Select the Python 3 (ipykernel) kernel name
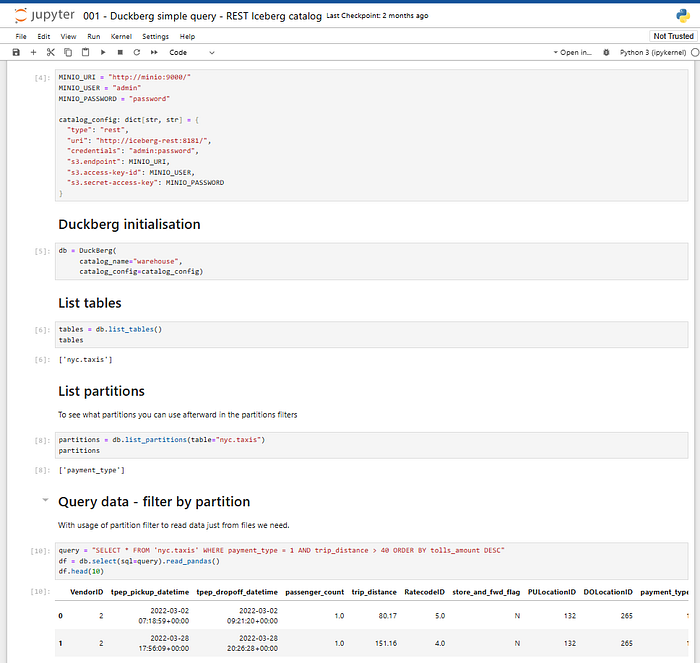Viewport: 700px width, 663px height. [653, 52]
